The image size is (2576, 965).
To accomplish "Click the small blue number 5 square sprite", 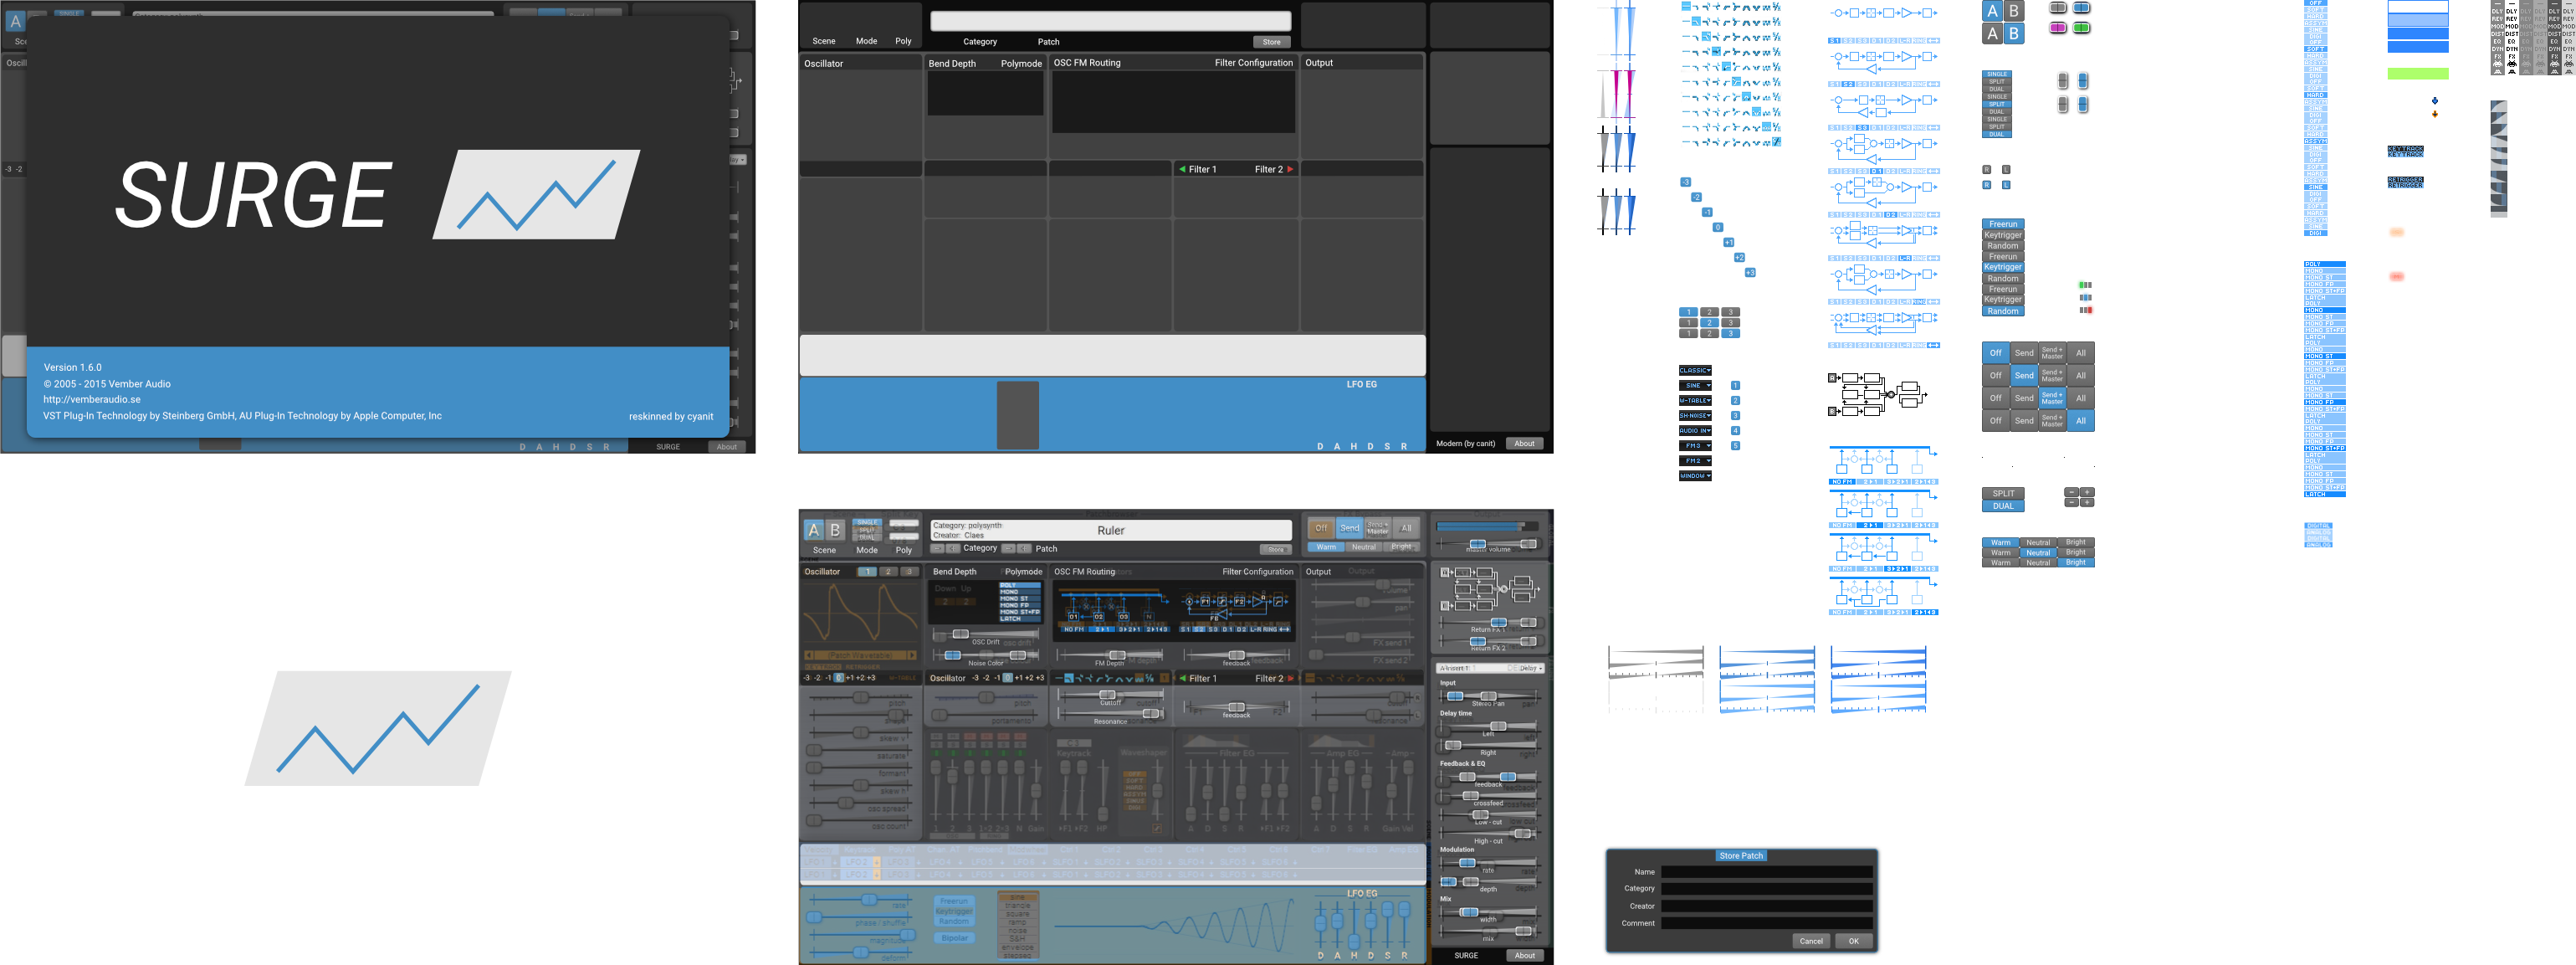I will pyautogui.click(x=1736, y=446).
